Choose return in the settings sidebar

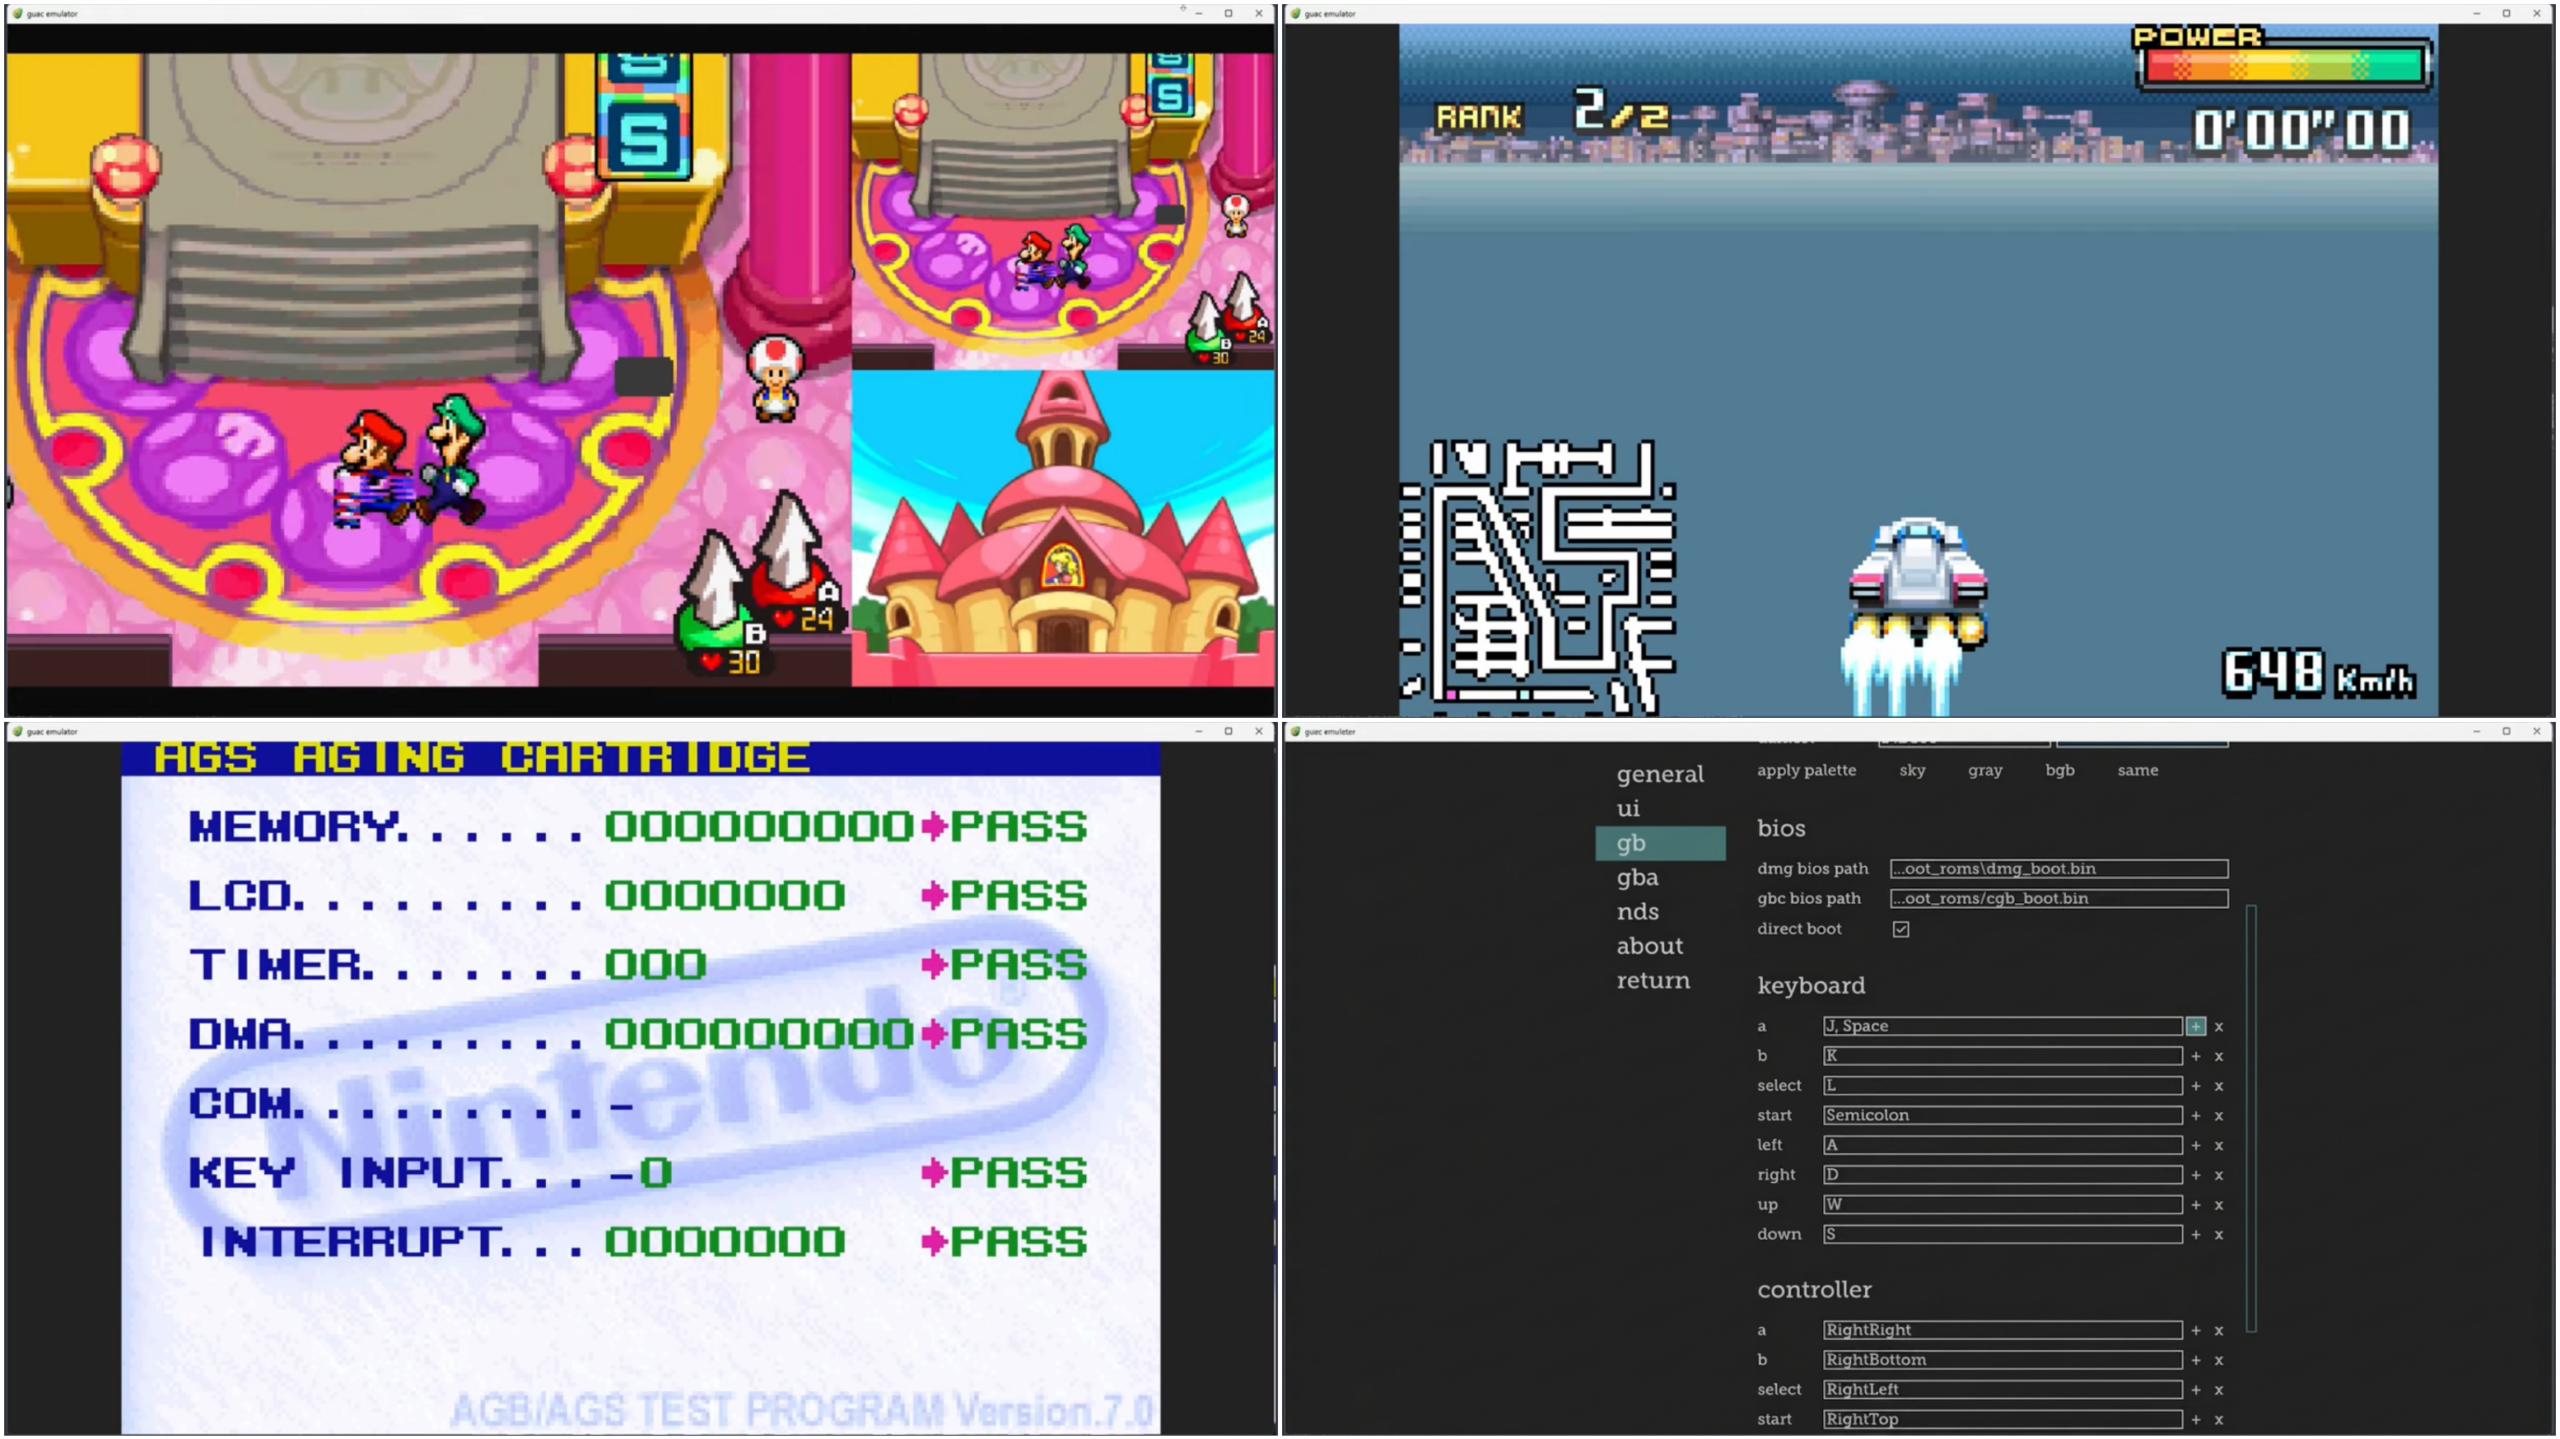tap(1653, 980)
